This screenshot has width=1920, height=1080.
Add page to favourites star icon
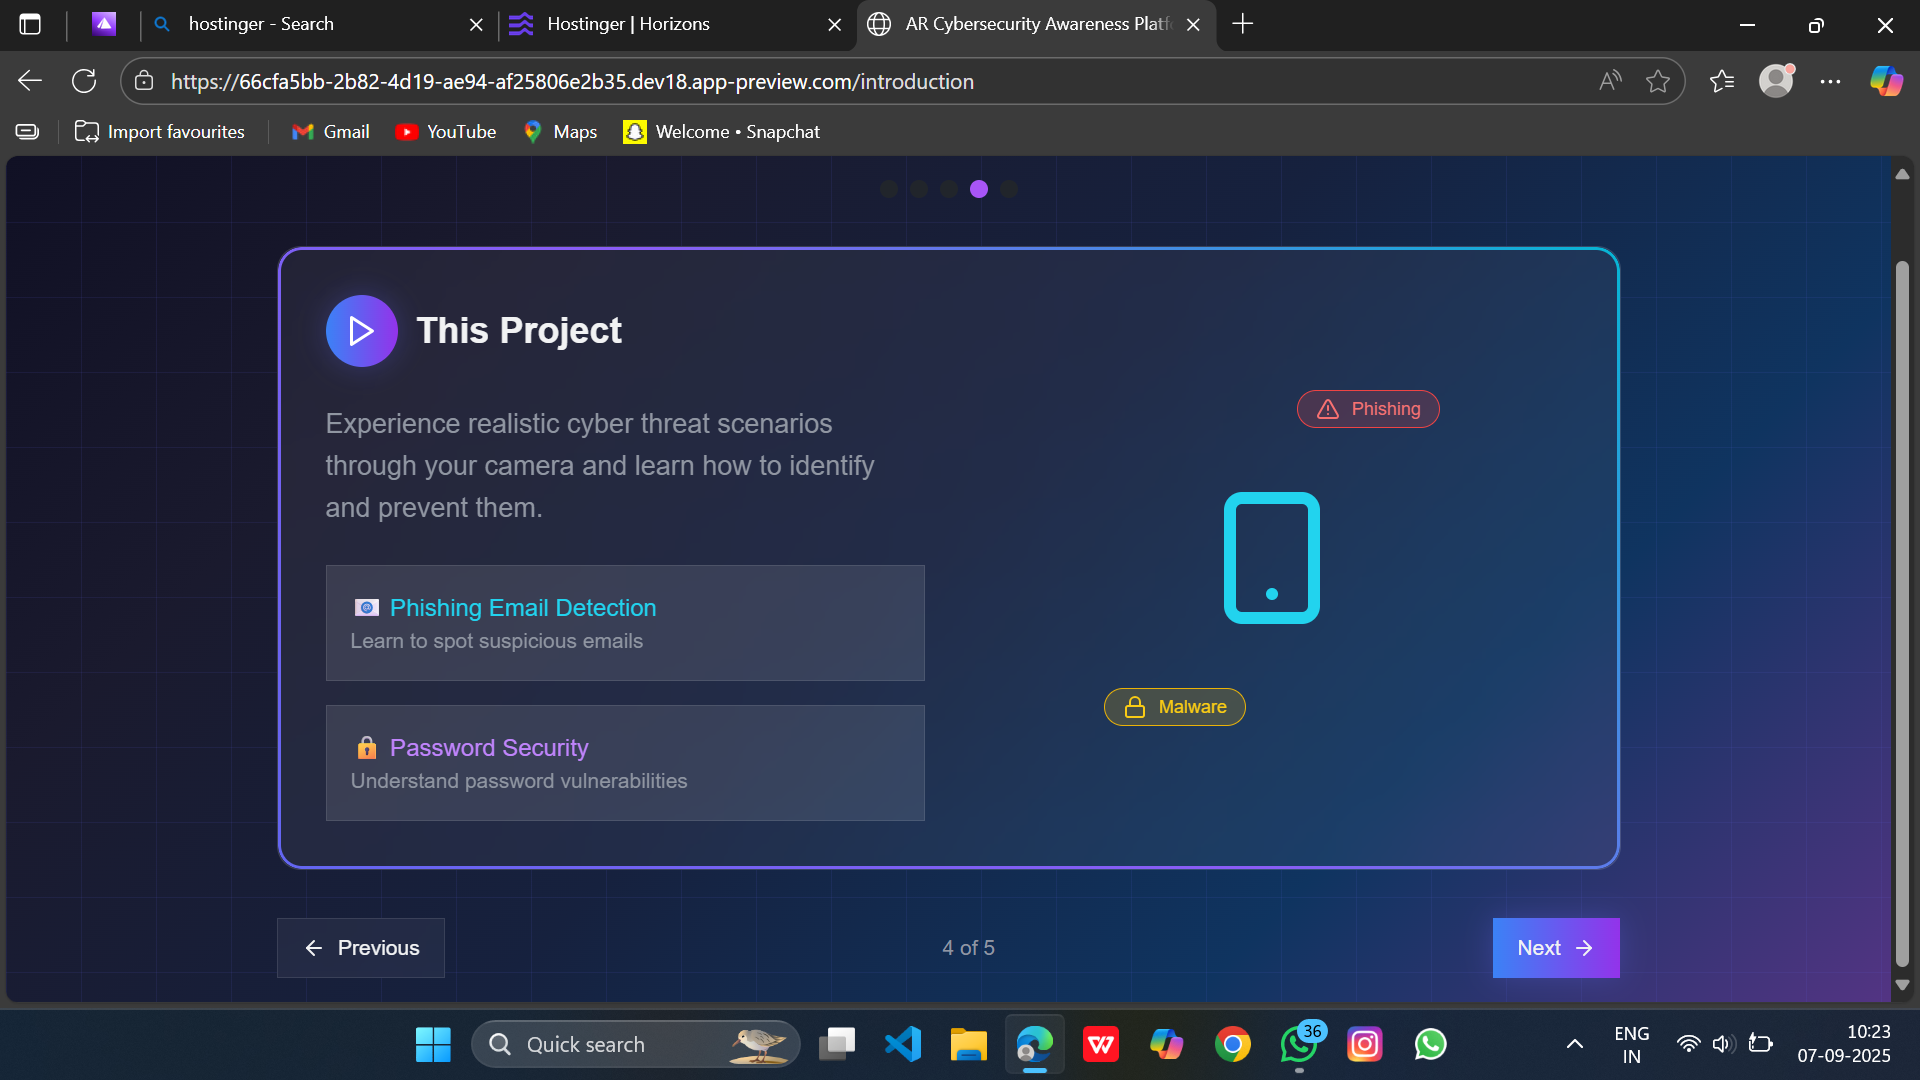pyautogui.click(x=1657, y=82)
